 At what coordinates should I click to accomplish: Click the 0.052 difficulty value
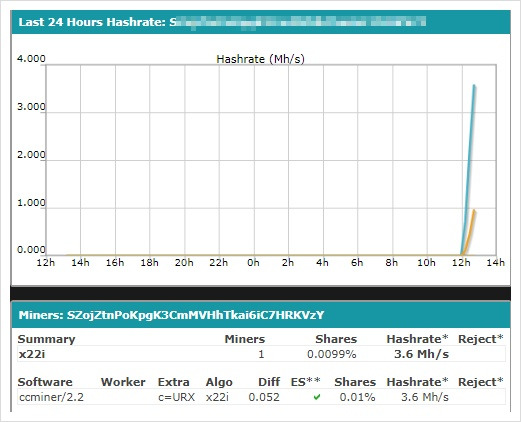[264, 397]
